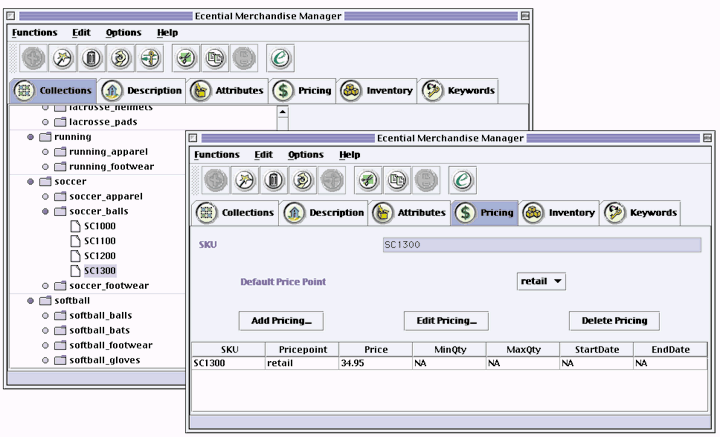Open the Functions menu in the back window
Image resolution: width=720 pixels, height=437 pixels.
(x=34, y=33)
